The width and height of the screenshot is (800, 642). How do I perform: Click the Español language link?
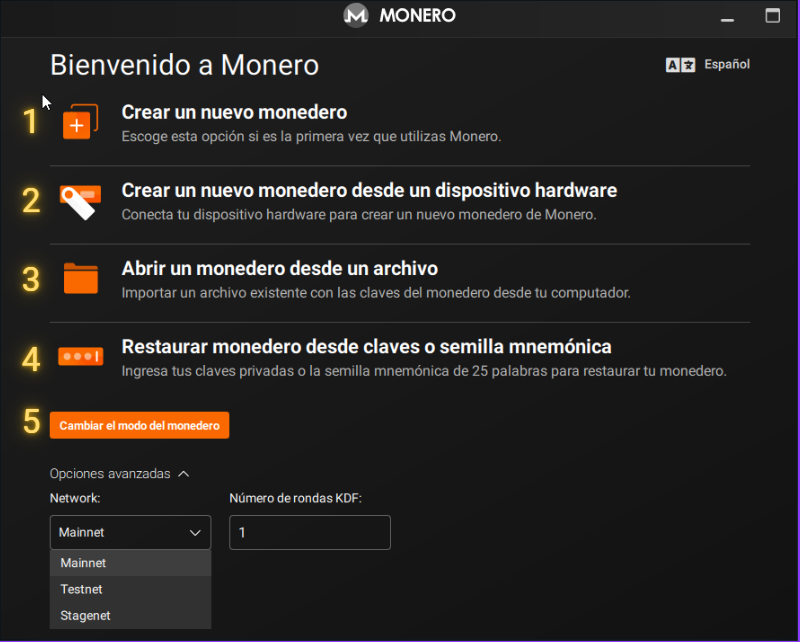click(727, 64)
